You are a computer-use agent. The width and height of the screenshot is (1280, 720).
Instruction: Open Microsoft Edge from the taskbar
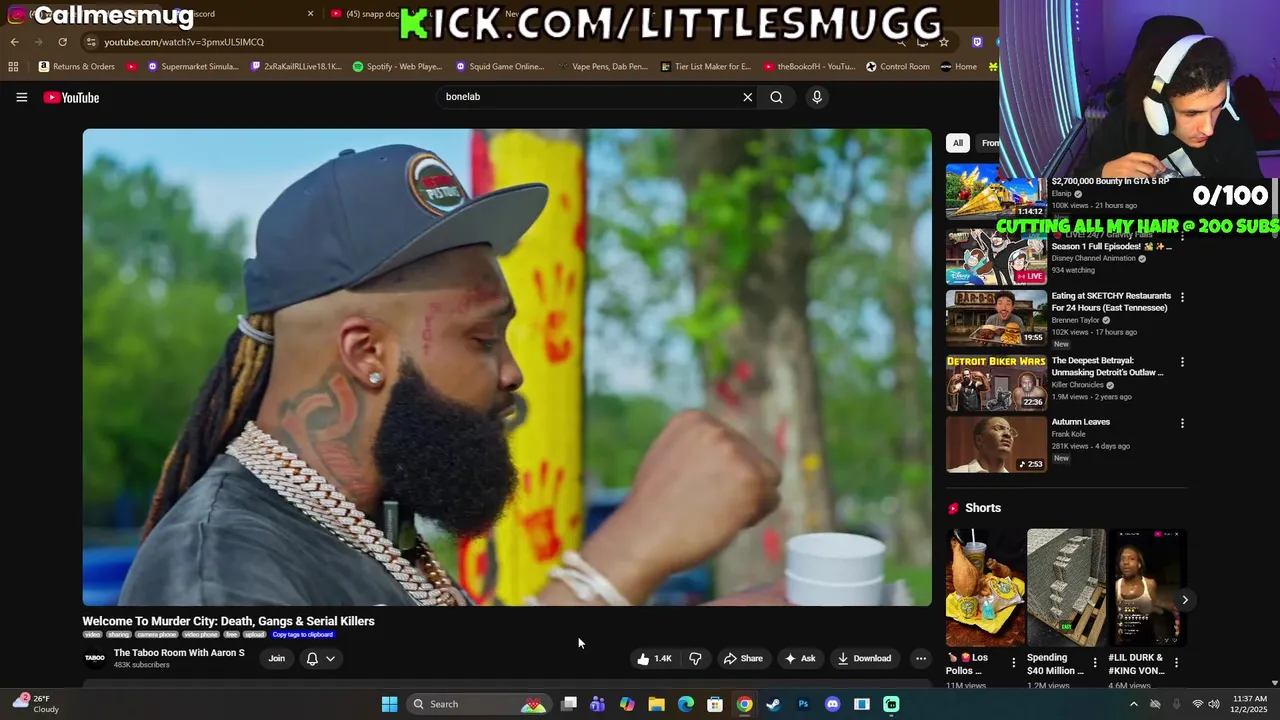685,704
